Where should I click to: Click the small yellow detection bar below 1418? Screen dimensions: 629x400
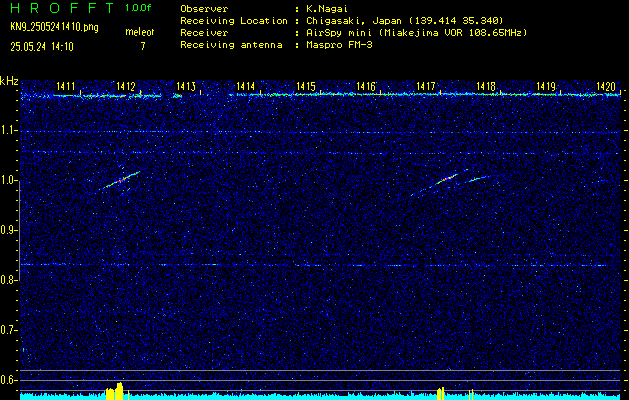(471, 394)
